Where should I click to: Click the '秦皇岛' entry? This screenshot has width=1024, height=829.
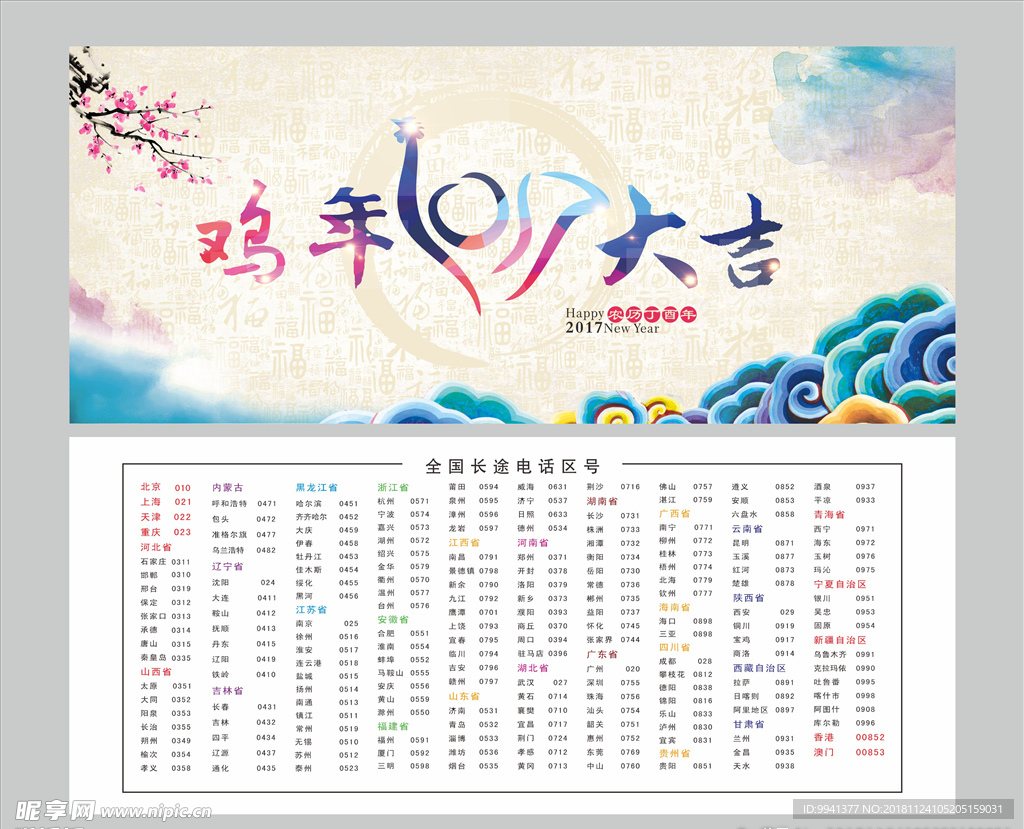tap(154, 658)
